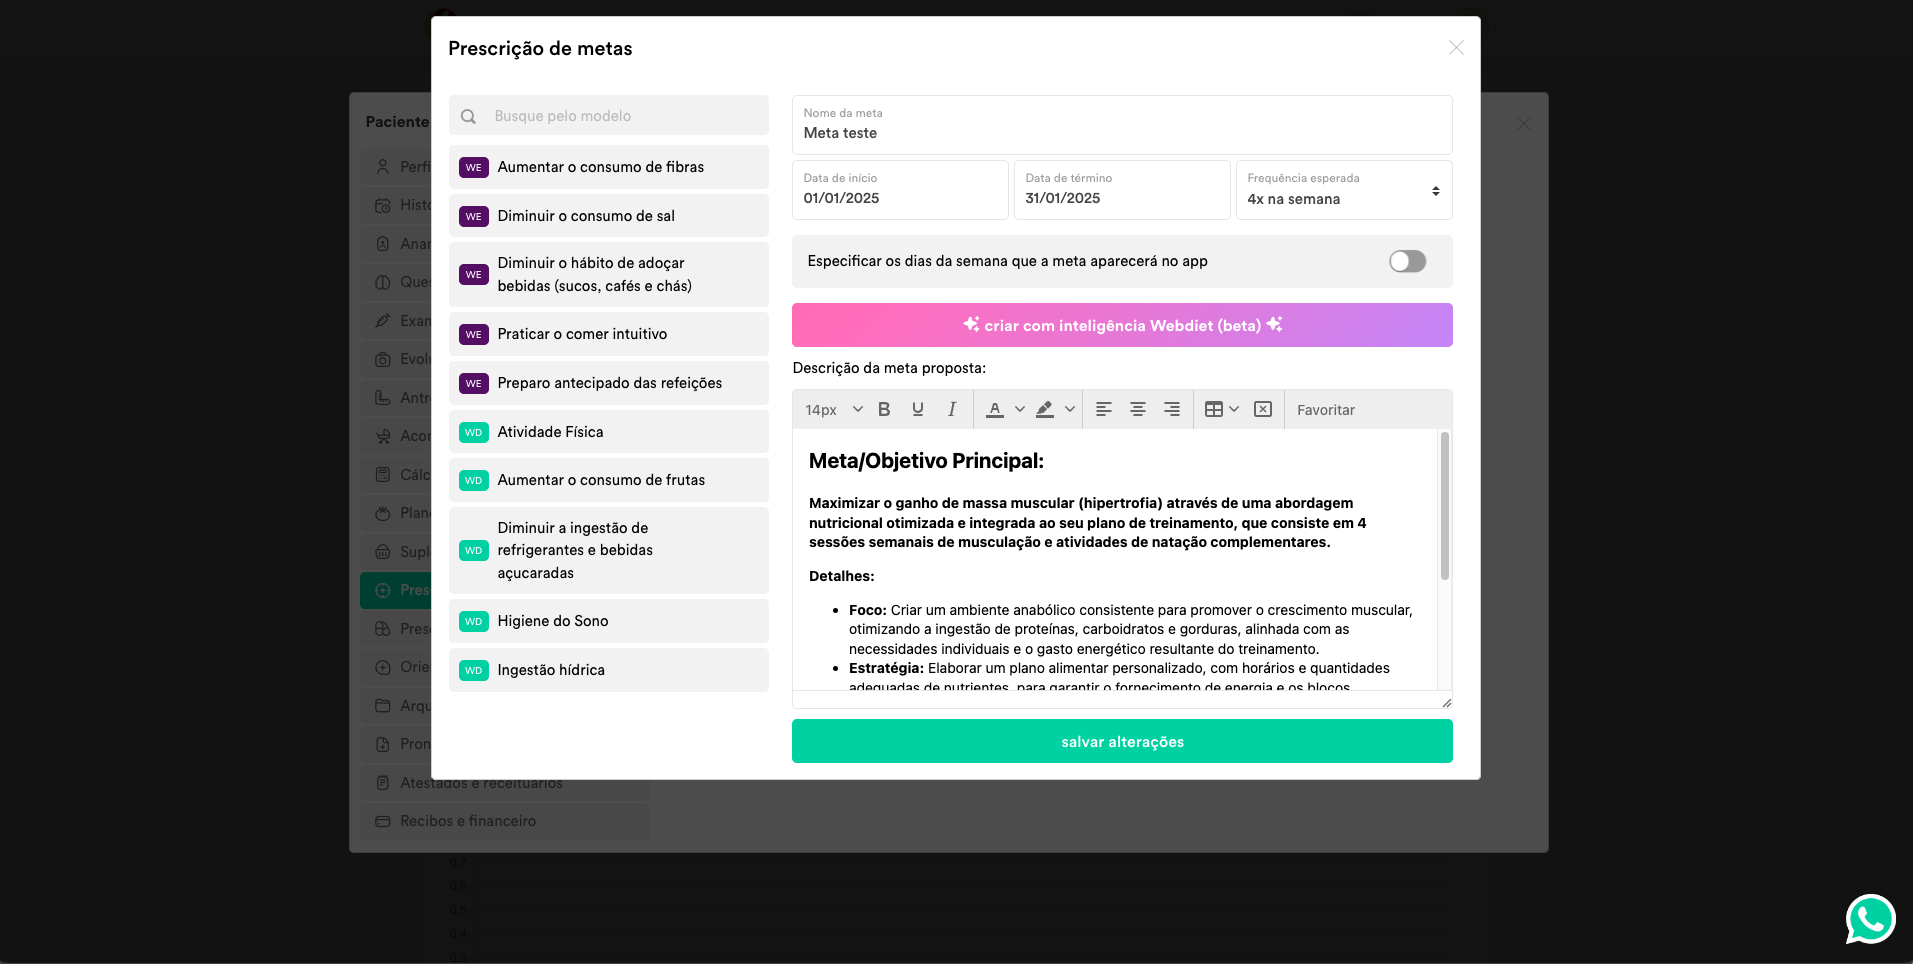
Task: Click the Busque pelo modelo search field
Action: pos(609,116)
